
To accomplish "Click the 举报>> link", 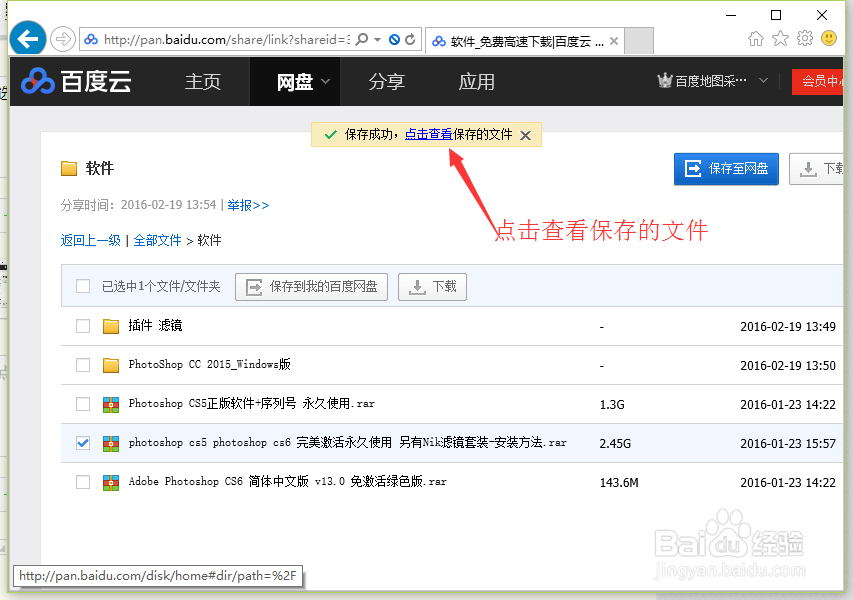I will 248,205.
